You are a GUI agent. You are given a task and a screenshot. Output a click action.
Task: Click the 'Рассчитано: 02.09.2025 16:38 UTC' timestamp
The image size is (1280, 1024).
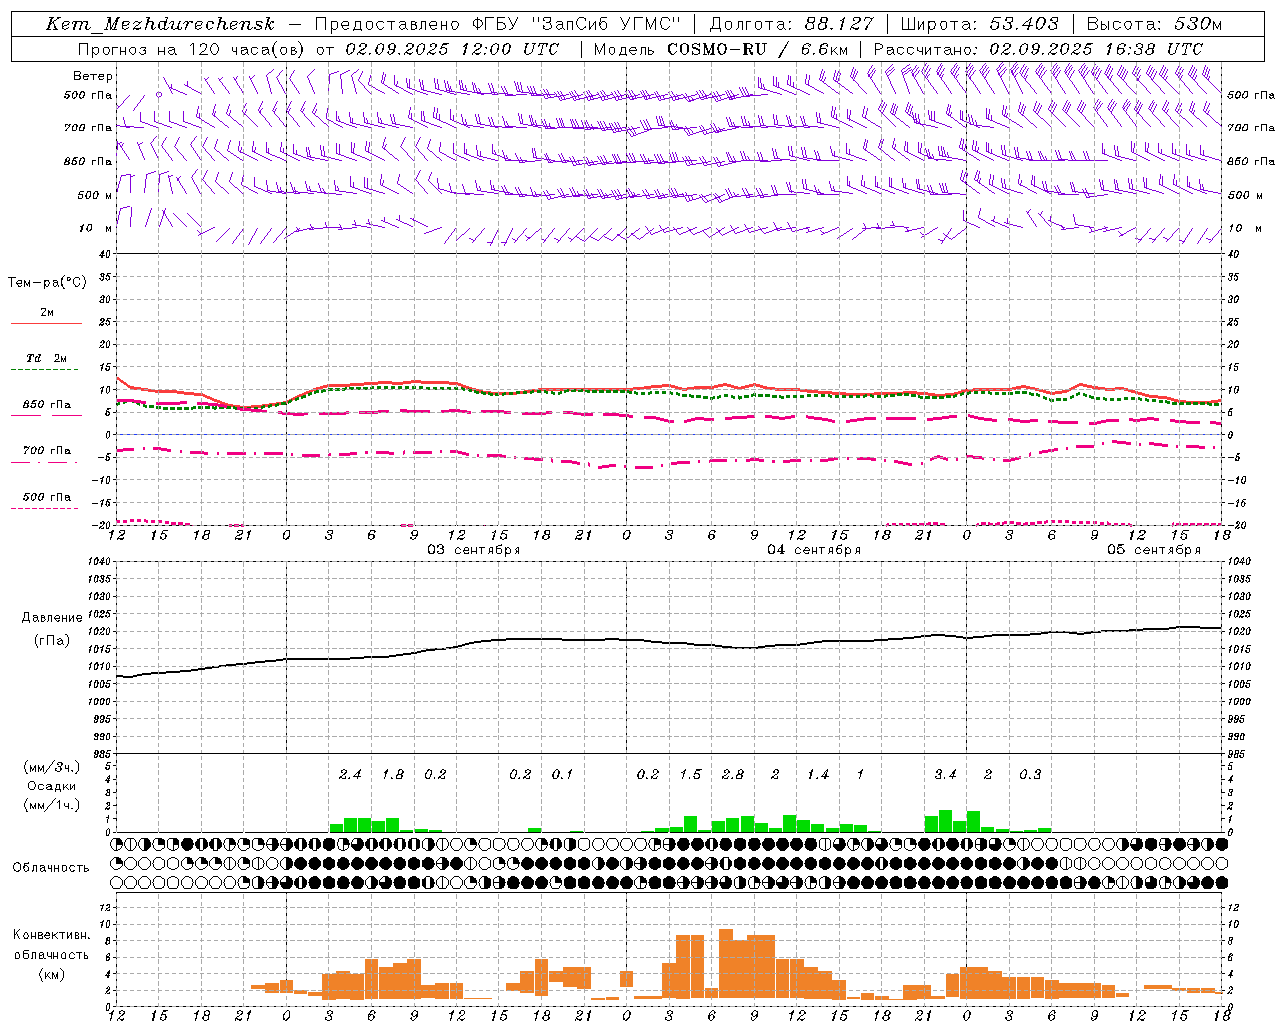click(x=1038, y=49)
